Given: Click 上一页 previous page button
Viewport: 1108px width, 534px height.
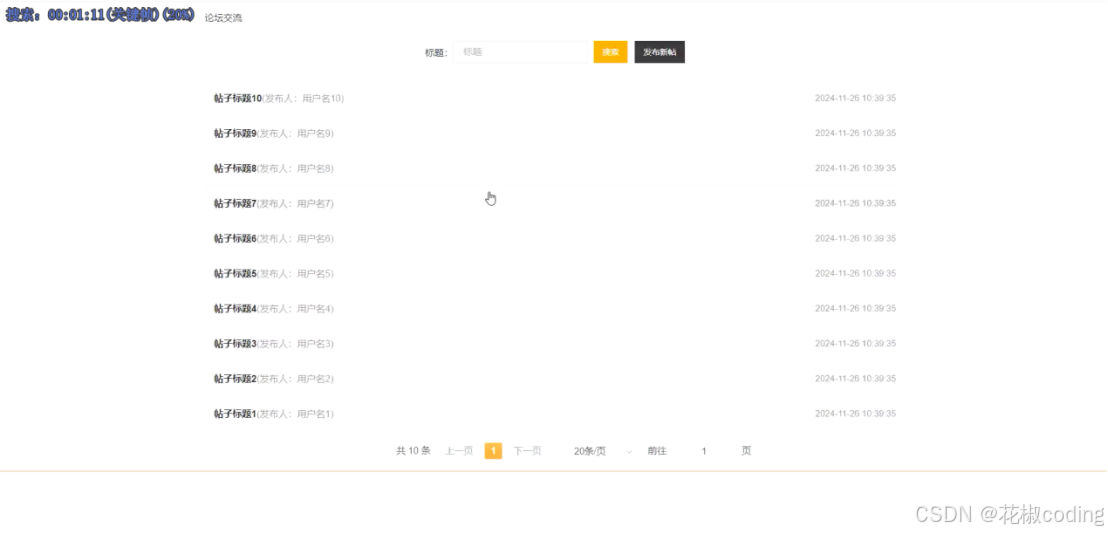Looking at the screenshot, I should 459,451.
